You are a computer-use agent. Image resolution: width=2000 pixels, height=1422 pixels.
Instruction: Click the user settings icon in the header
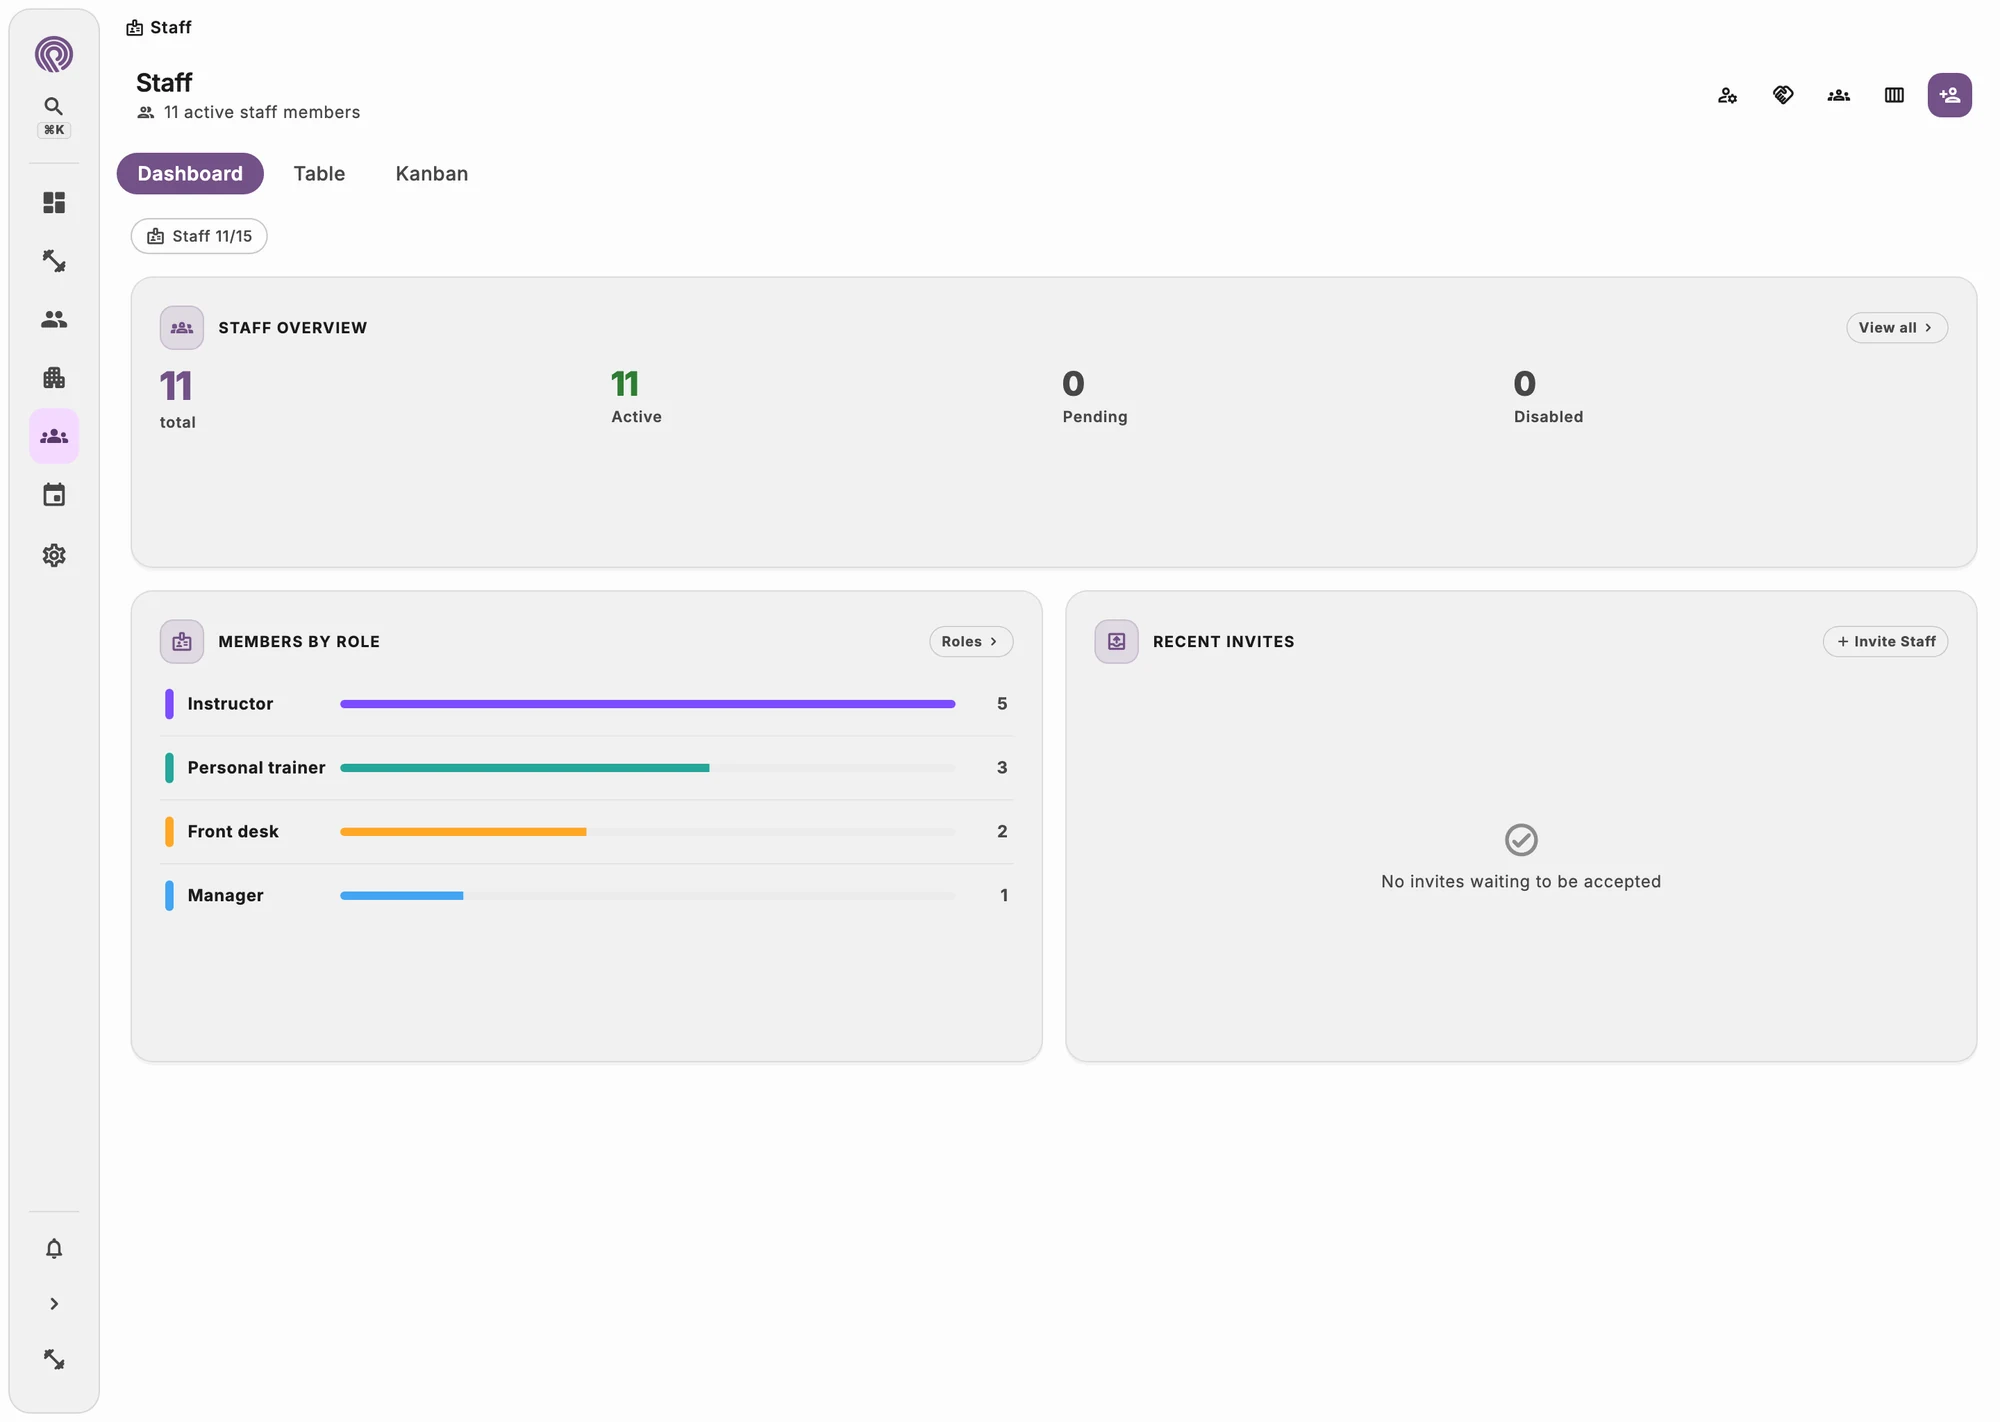1727,95
